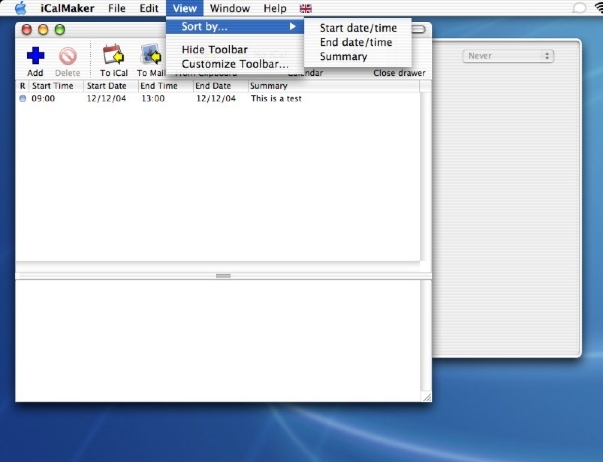Click the blue dot in event row

click(x=23, y=98)
